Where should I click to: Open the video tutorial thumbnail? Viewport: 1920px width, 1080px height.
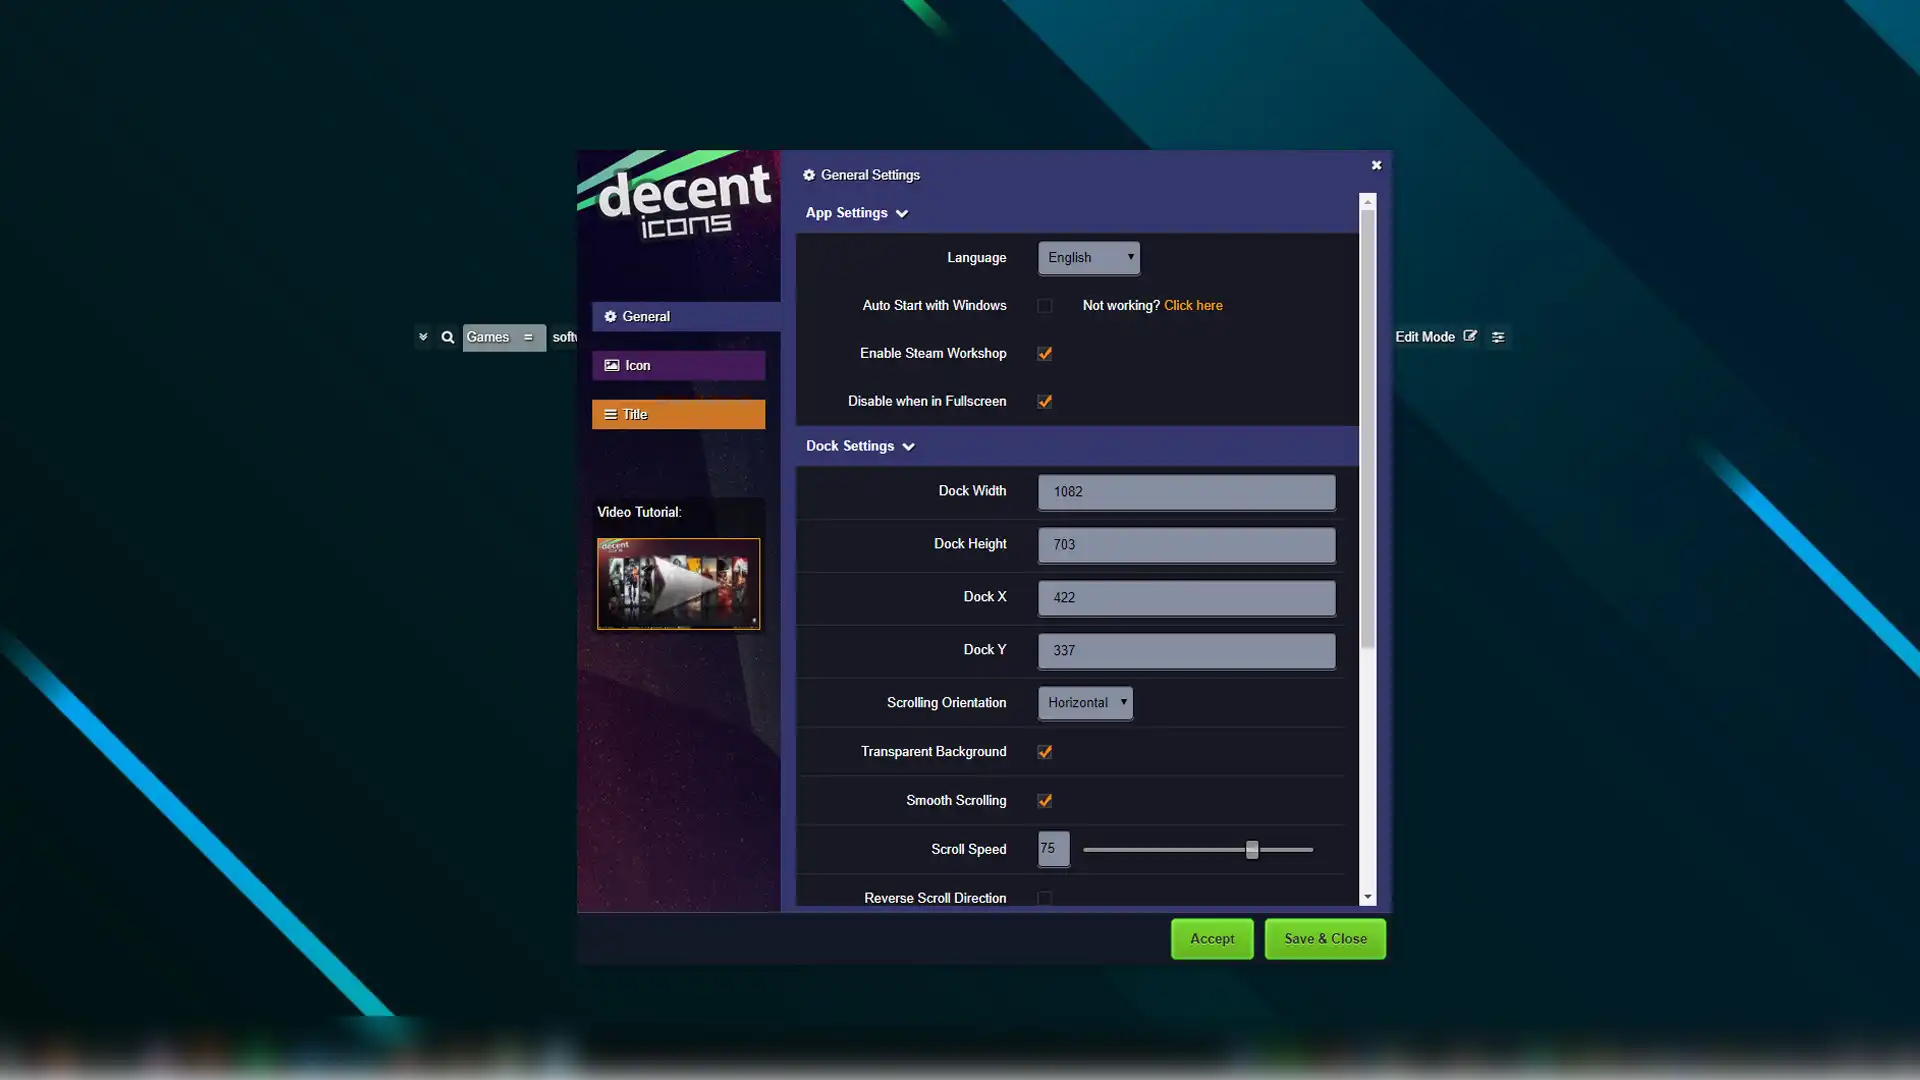pos(678,583)
